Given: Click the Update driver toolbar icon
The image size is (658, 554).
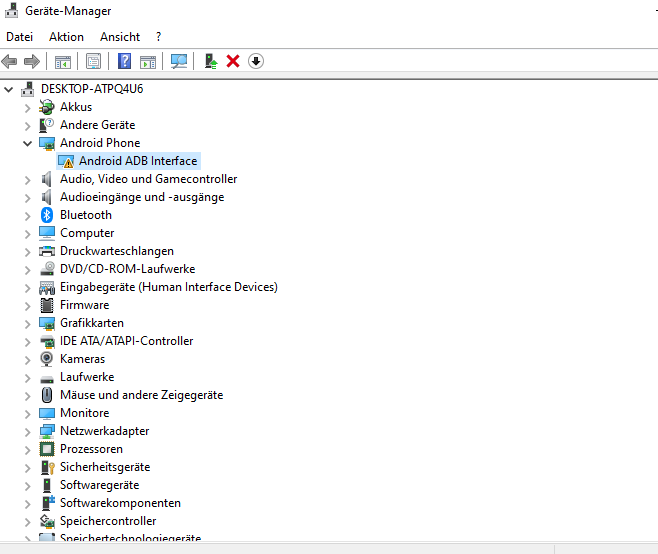Looking at the screenshot, I should point(211,61).
